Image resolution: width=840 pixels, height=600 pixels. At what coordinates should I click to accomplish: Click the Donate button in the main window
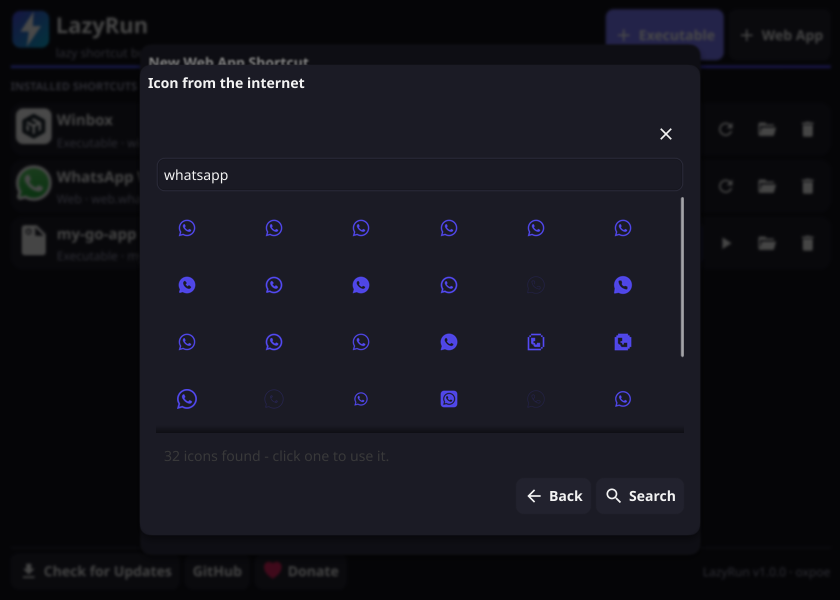tap(300, 572)
